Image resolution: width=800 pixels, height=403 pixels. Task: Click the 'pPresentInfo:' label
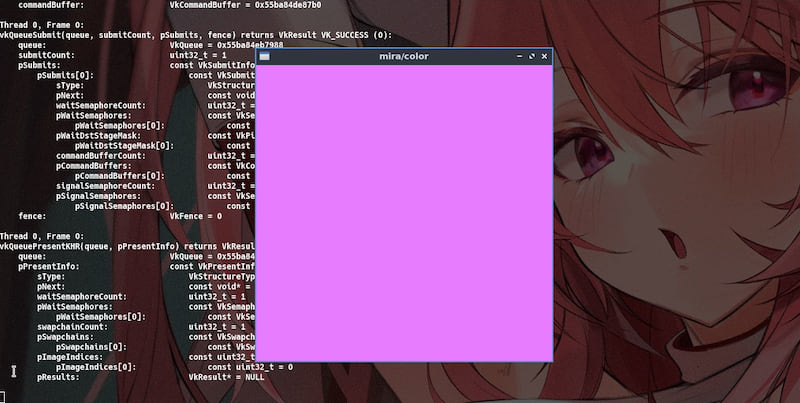(49, 267)
